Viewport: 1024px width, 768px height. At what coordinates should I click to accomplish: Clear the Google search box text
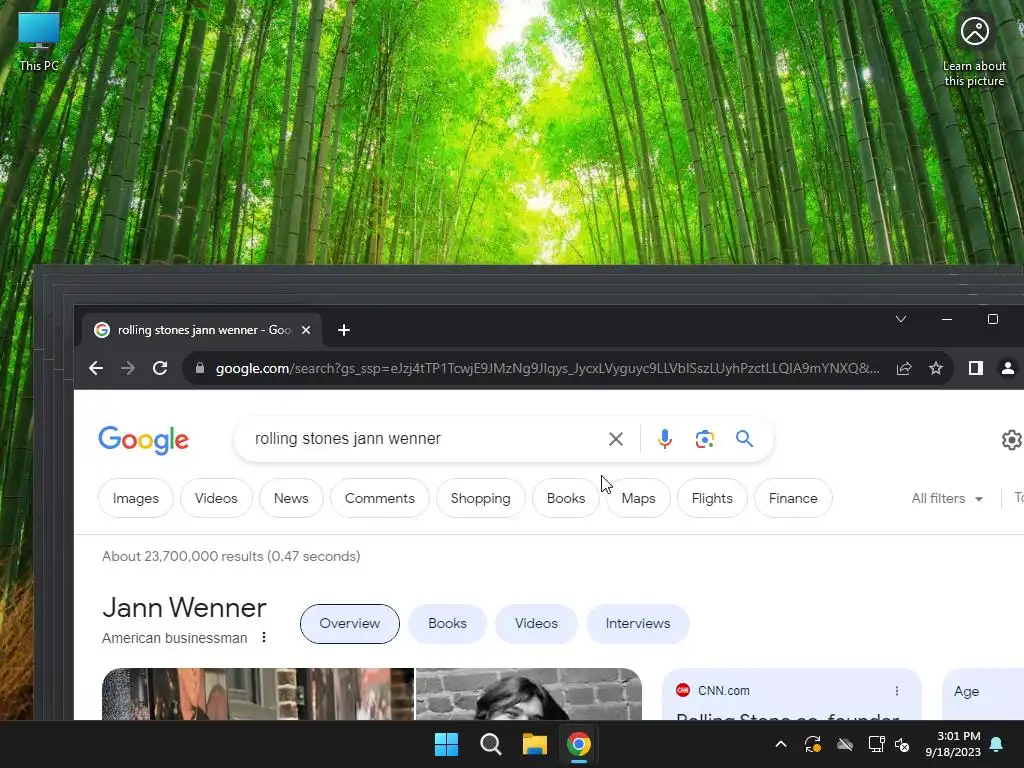click(615, 439)
